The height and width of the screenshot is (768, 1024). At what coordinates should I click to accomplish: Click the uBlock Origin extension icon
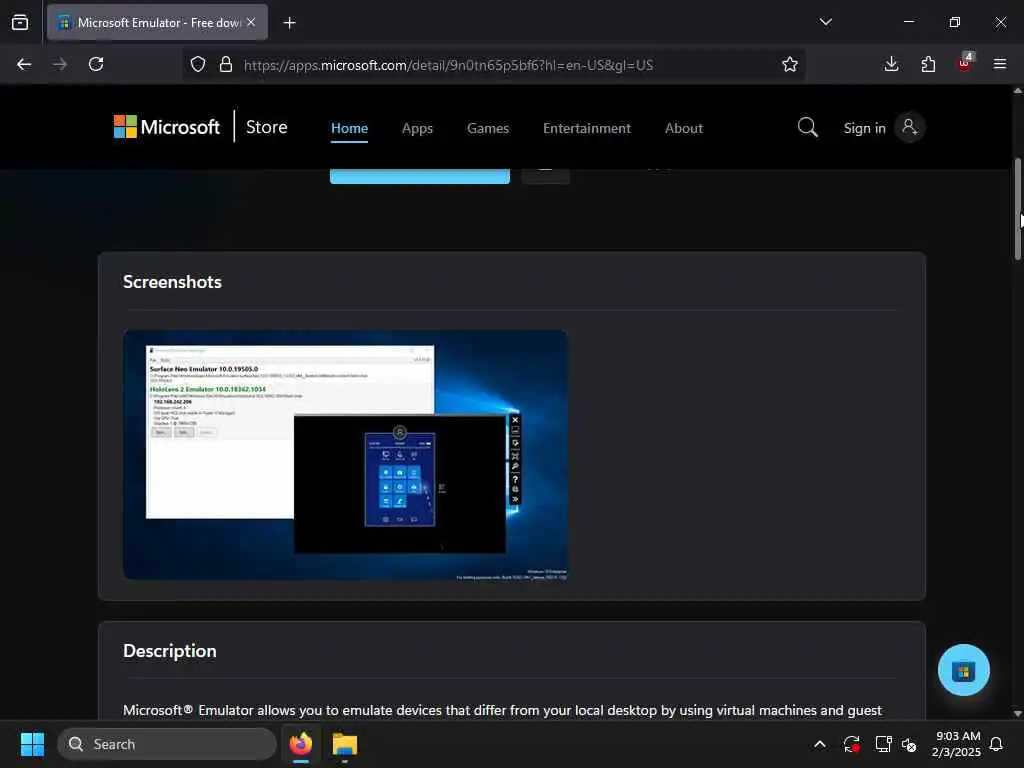(965, 63)
